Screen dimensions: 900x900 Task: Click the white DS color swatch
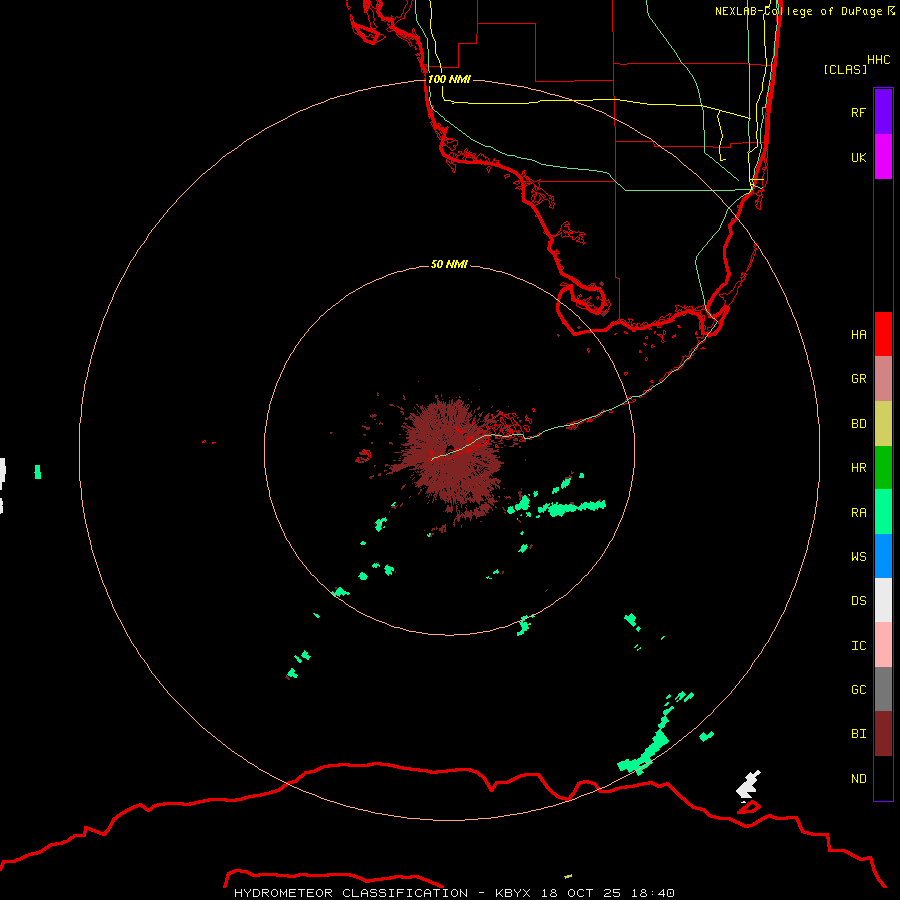(883, 600)
